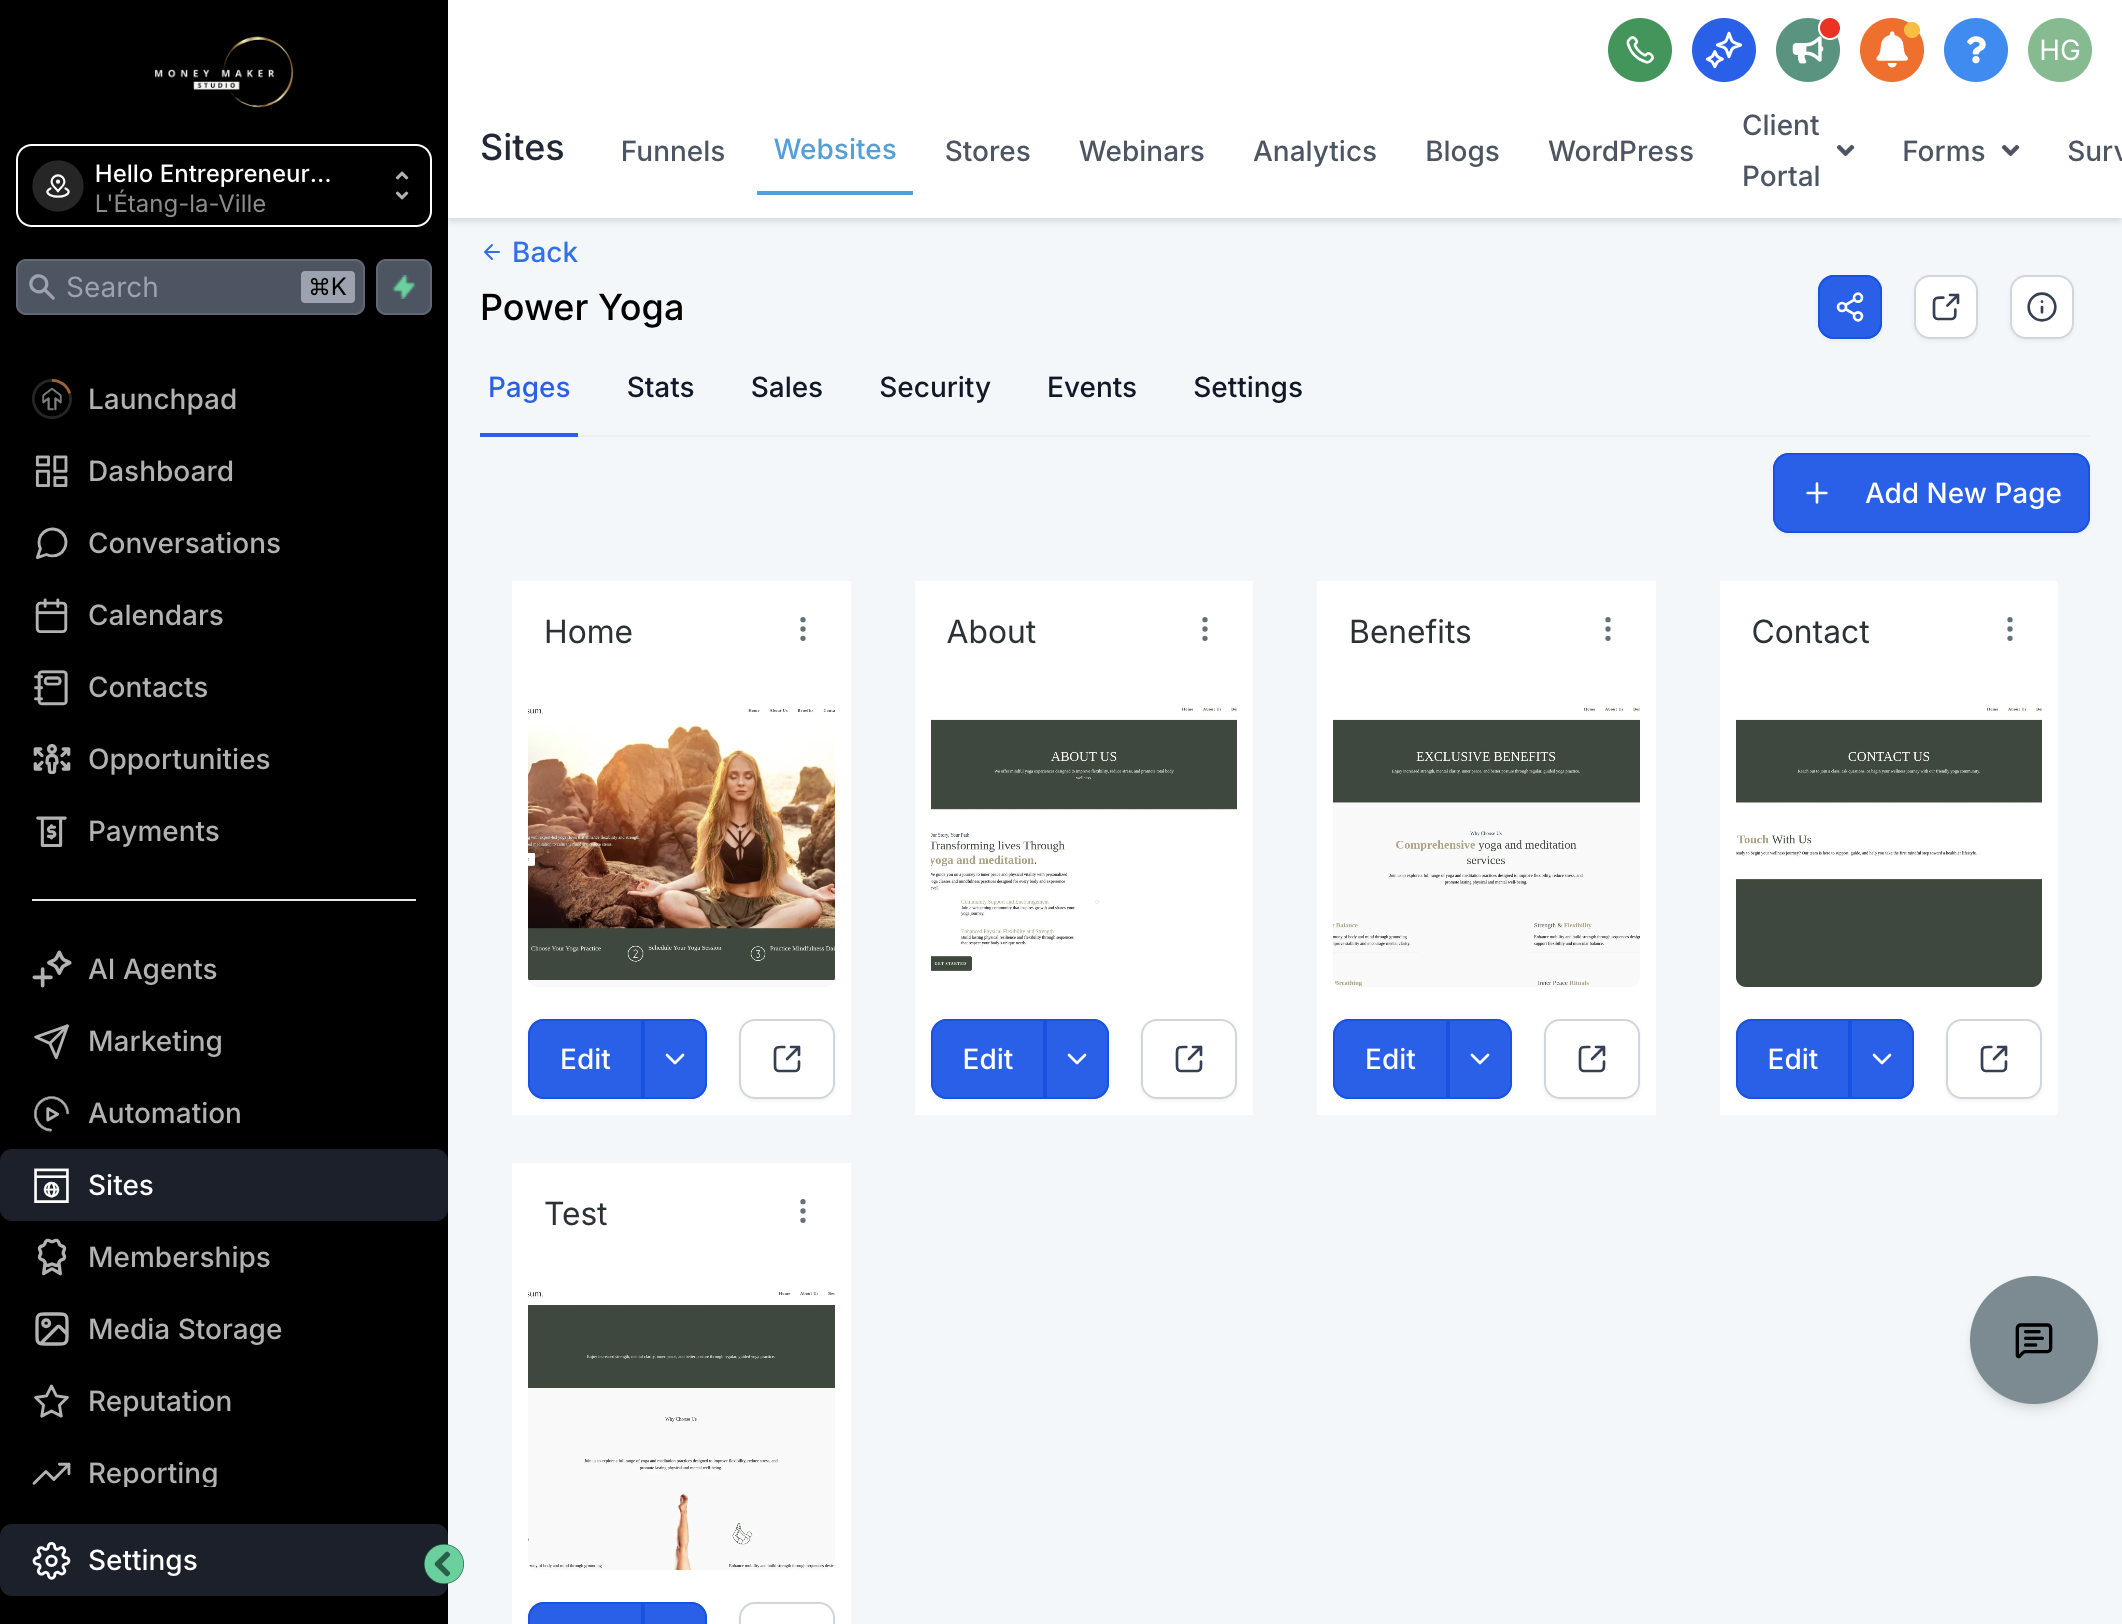Preview the Benefits page in new window
The width and height of the screenshot is (2122, 1624).
[1592, 1059]
